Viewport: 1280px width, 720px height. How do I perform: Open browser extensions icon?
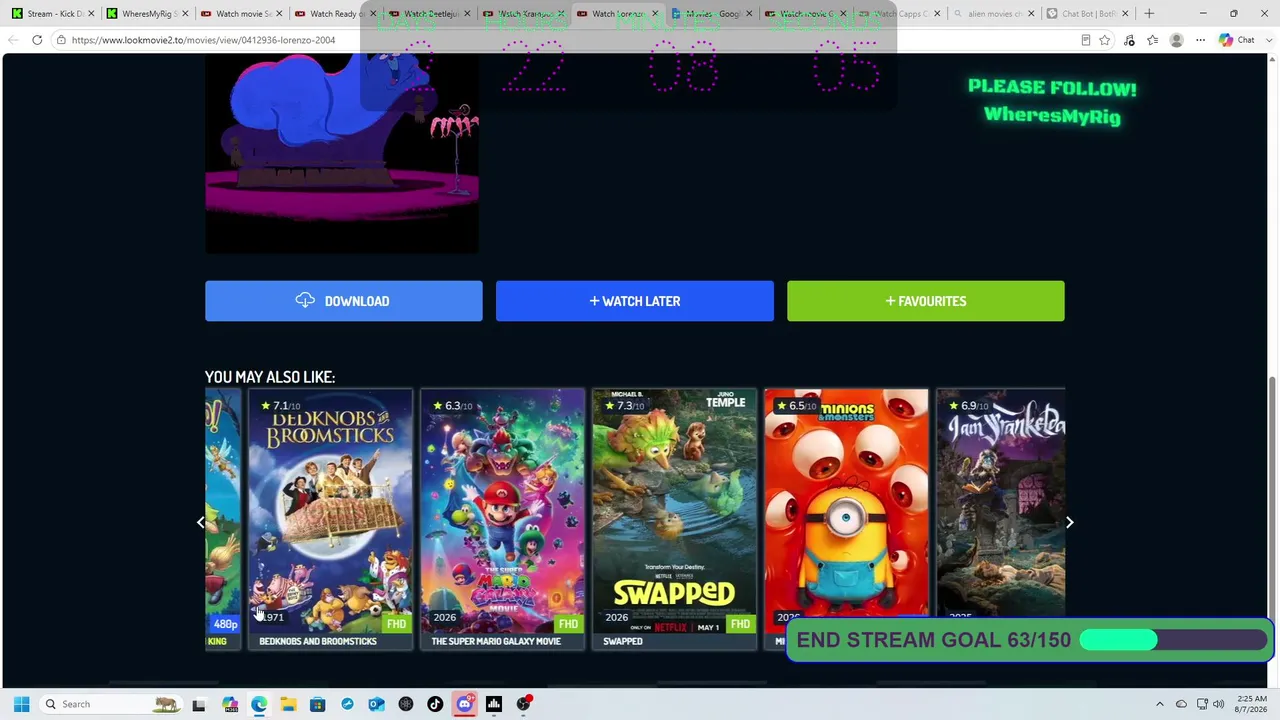pos(1129,40)
